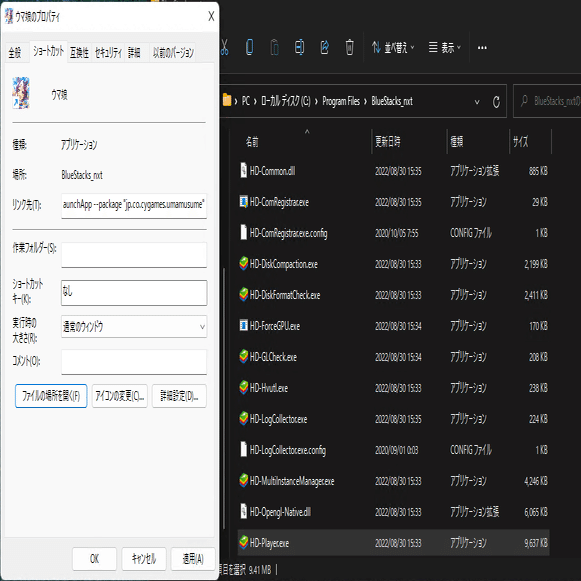Click the 詳細設定 button
Image resolution: width=581 pixels, height=581 pixels.
(179, 396)
